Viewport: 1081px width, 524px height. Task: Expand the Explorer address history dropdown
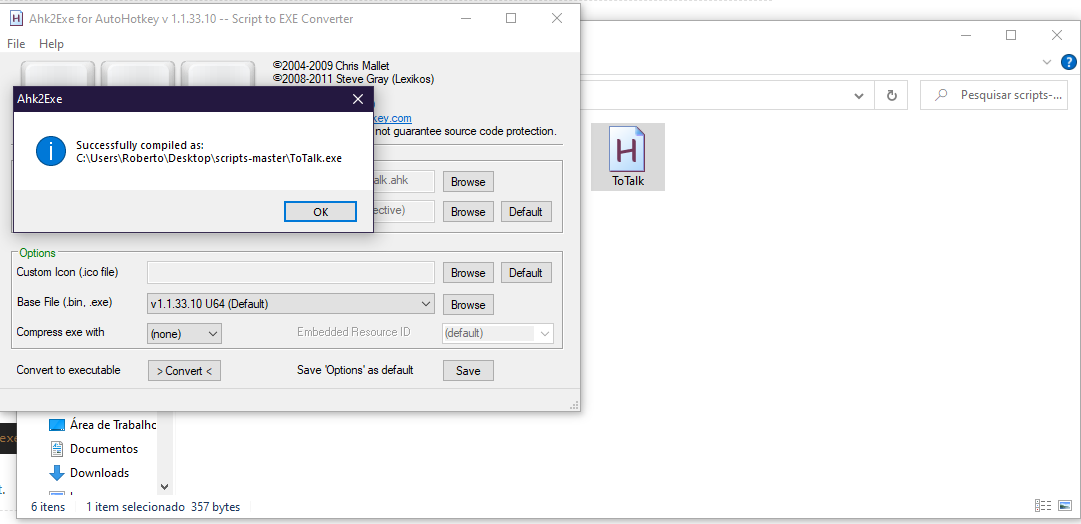[x=859, y=95]
